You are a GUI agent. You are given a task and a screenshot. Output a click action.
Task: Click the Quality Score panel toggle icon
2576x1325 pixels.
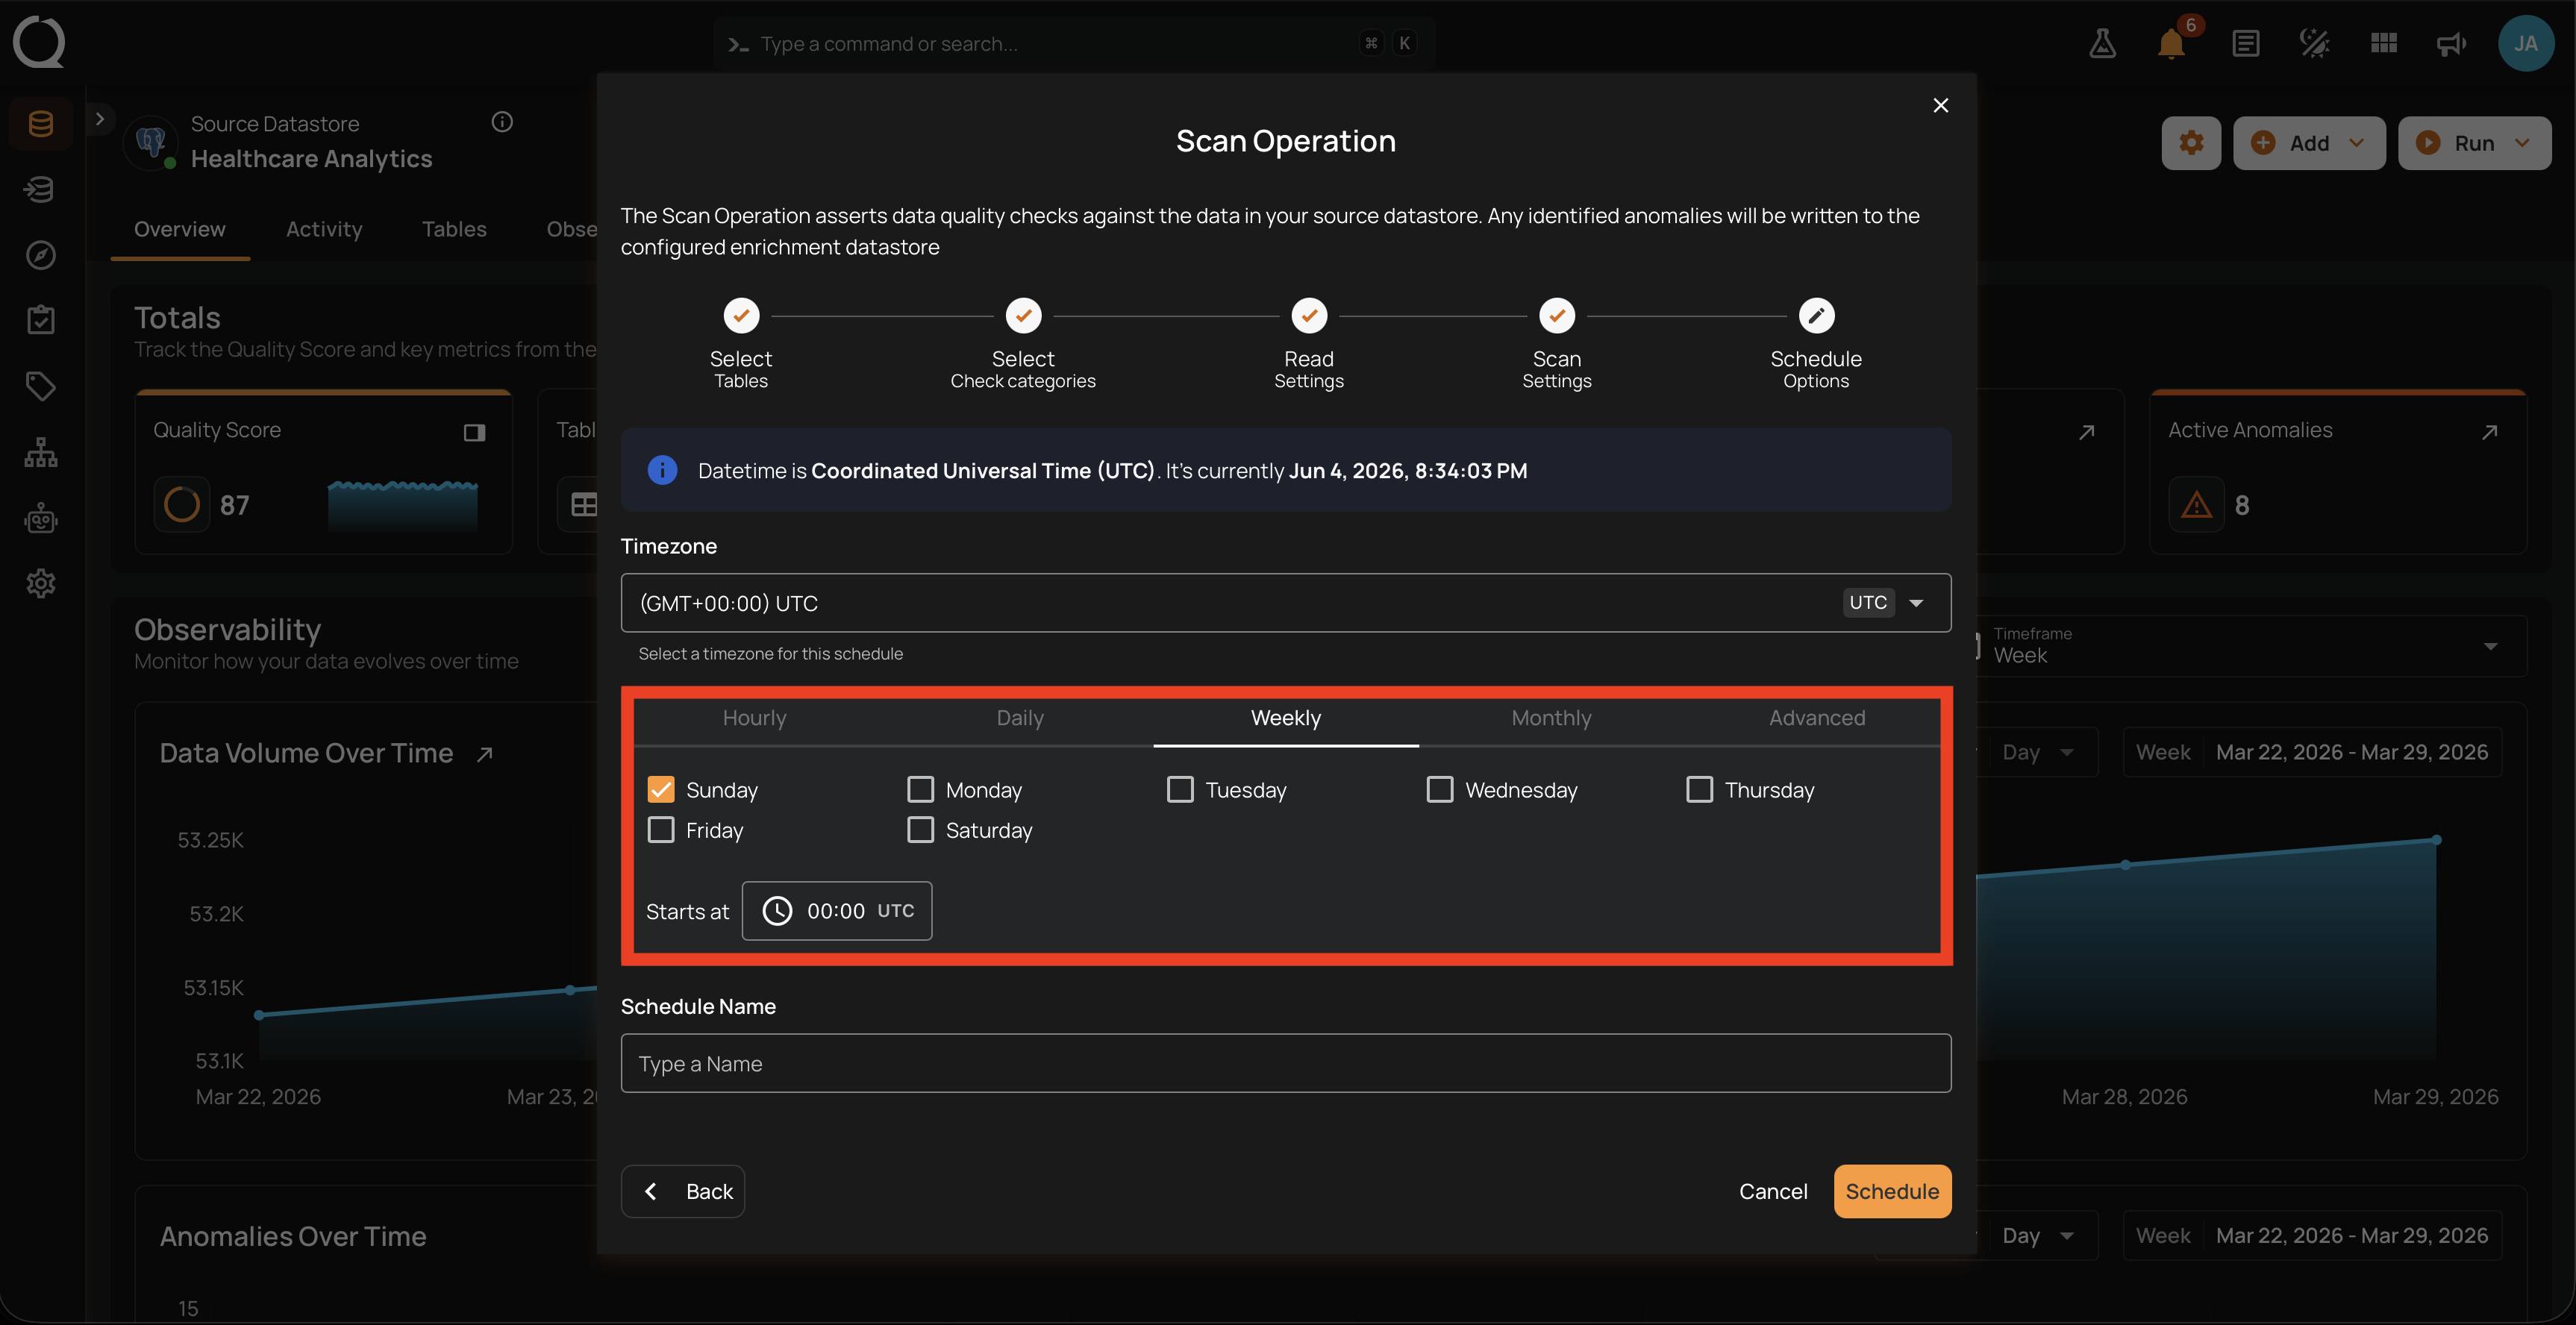coord(474,432)
